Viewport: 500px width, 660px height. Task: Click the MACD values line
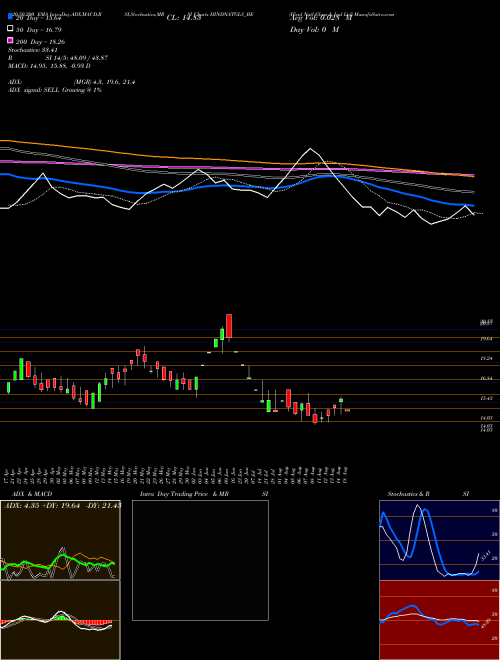point(49,66)
